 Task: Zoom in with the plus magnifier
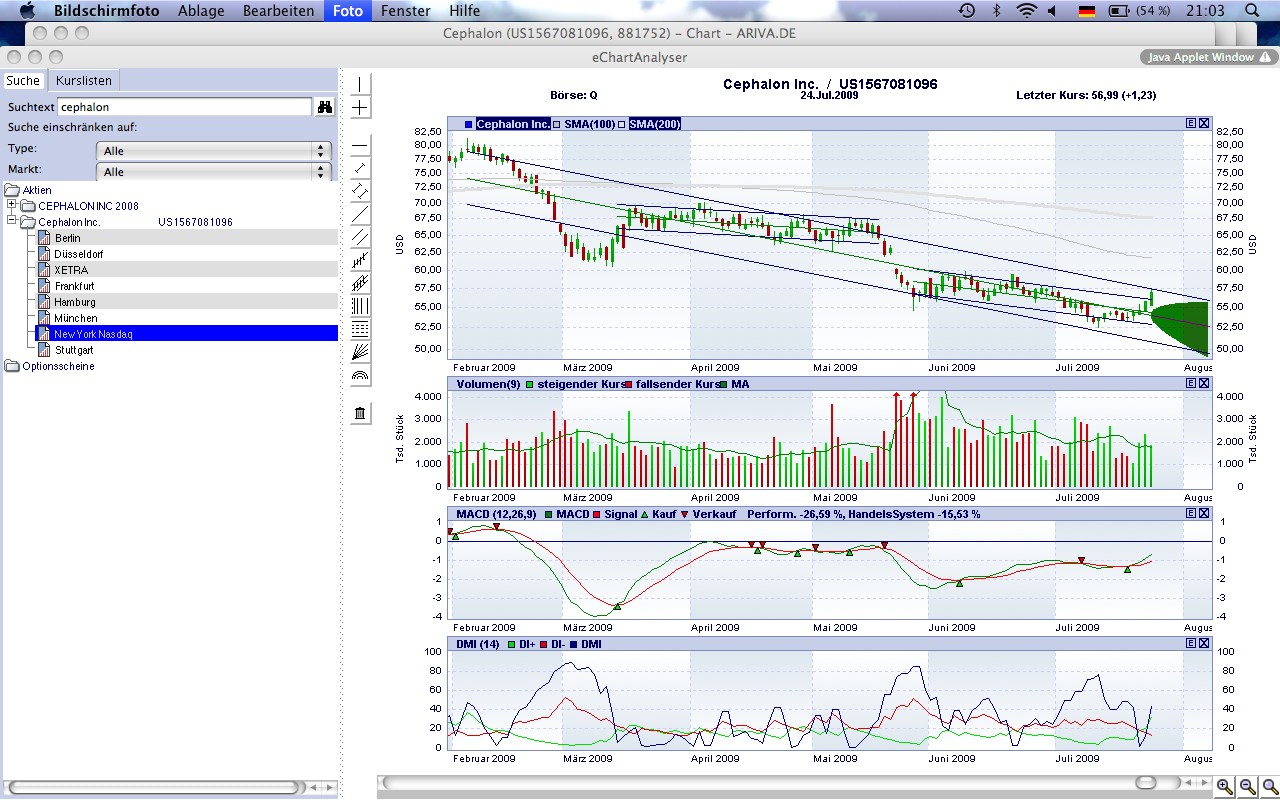(1225, 787)
